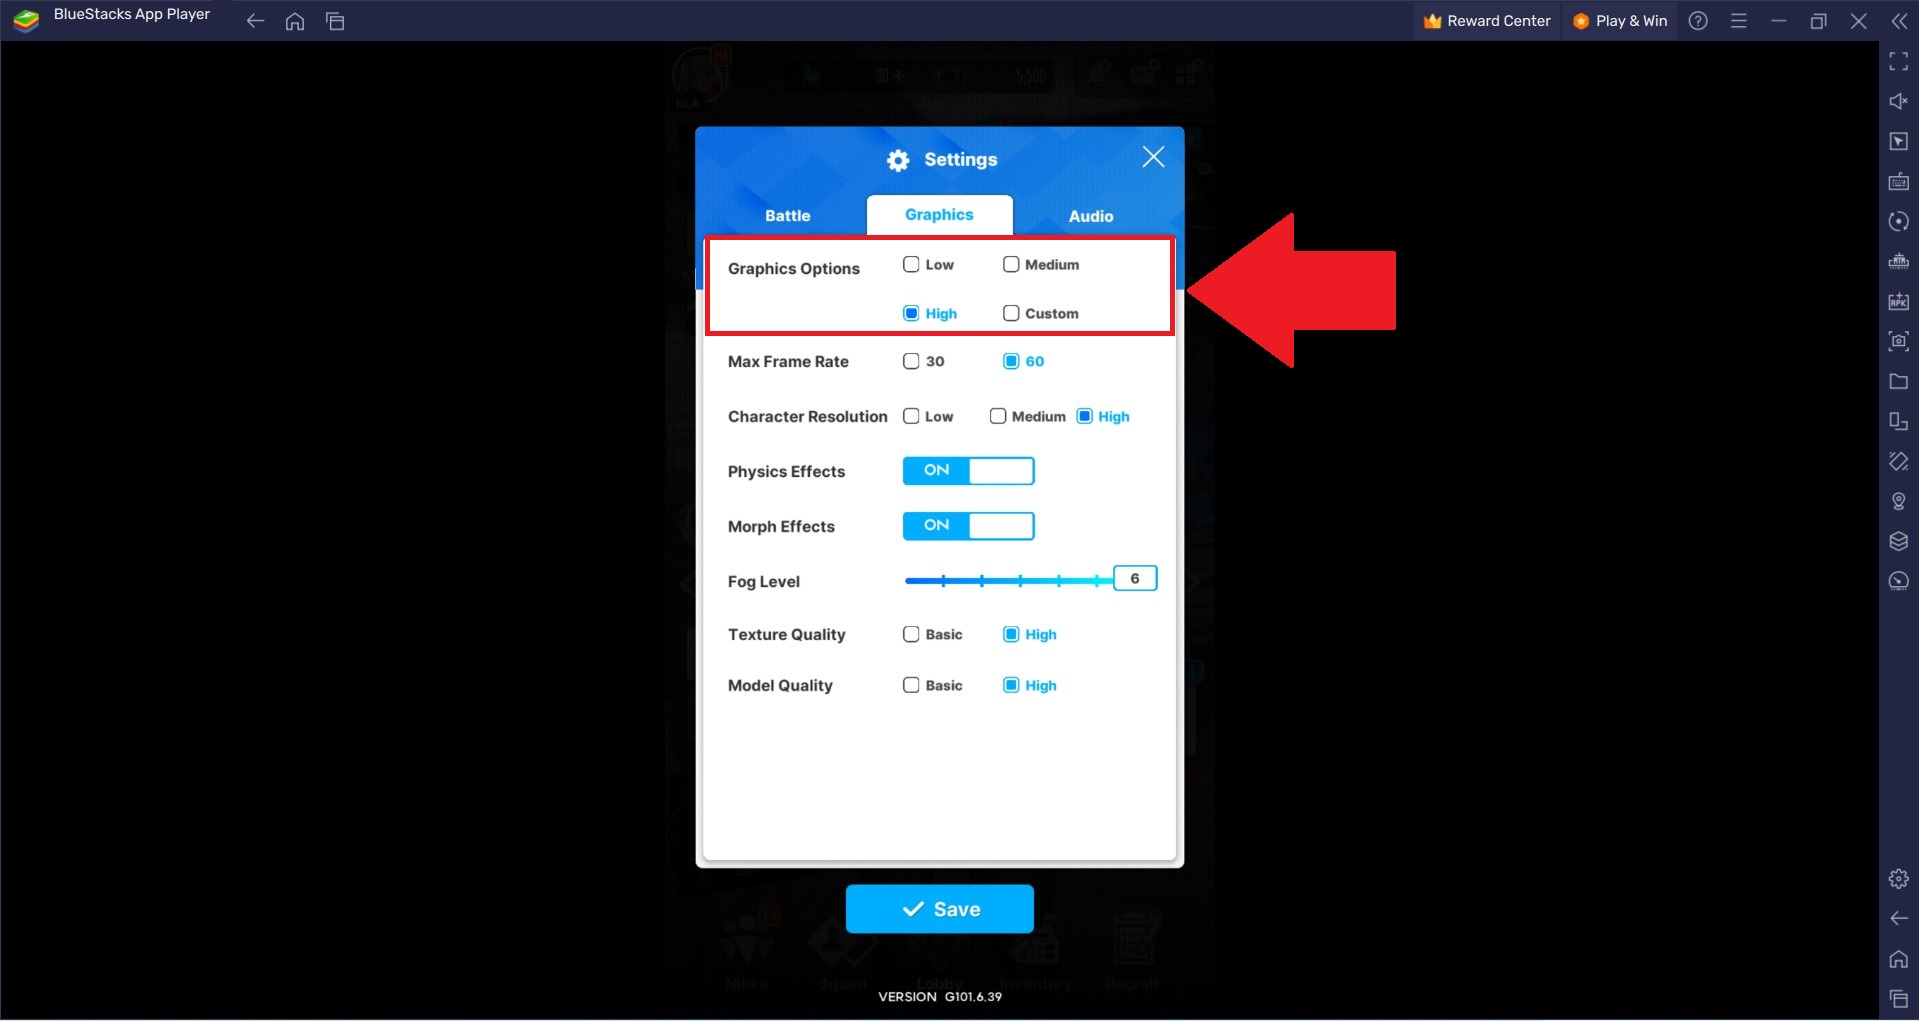
Task: Check FPS with the performance gauge icon
Action: coord(1897,581)
